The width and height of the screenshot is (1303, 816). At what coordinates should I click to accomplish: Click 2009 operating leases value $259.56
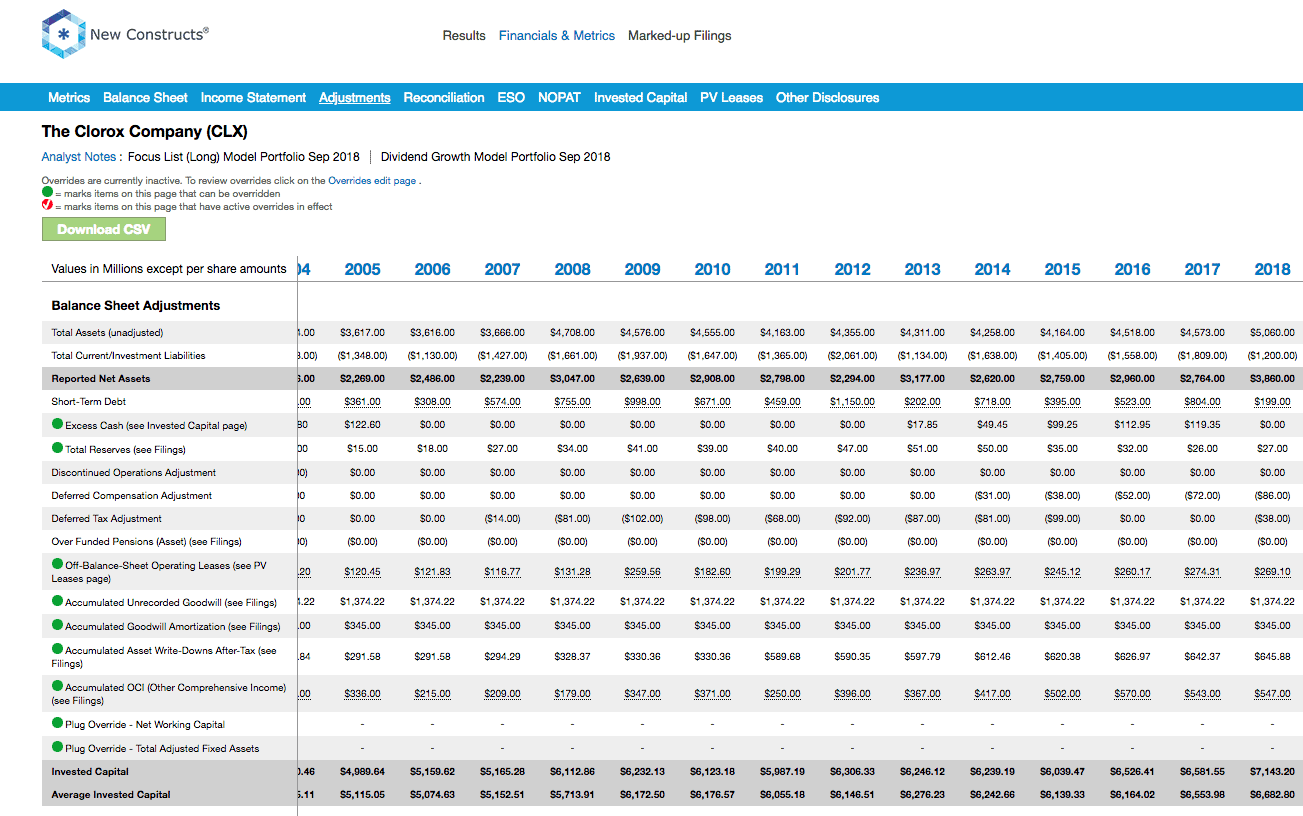coord(643,572)
